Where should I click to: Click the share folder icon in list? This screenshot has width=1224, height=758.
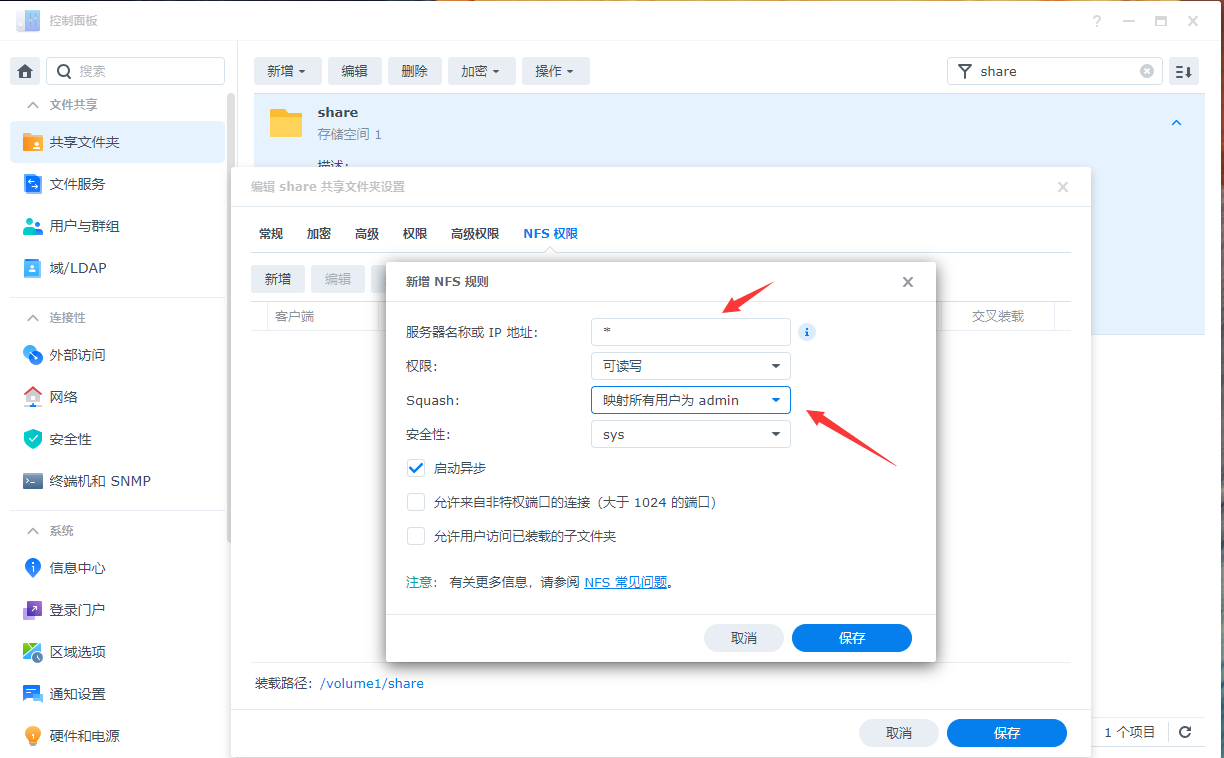pos(286,122)
